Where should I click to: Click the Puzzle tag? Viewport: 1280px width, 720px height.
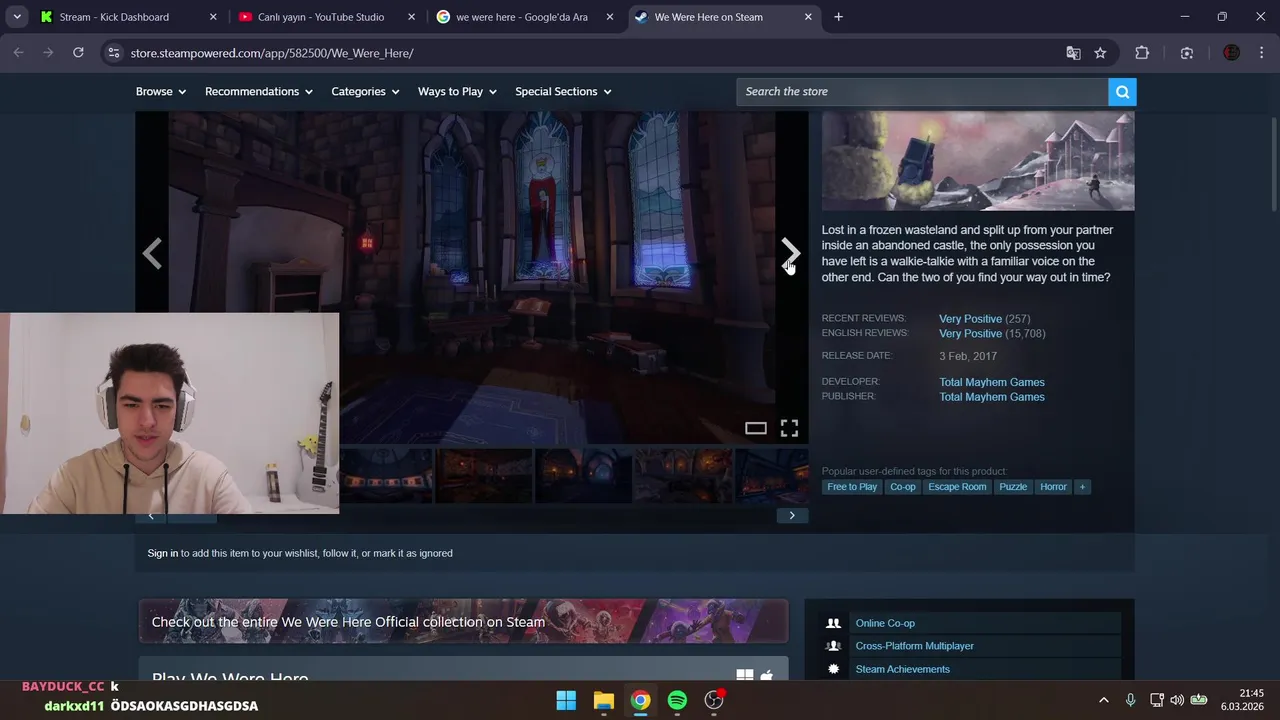pyautogui.click(x=1013, y=487)
